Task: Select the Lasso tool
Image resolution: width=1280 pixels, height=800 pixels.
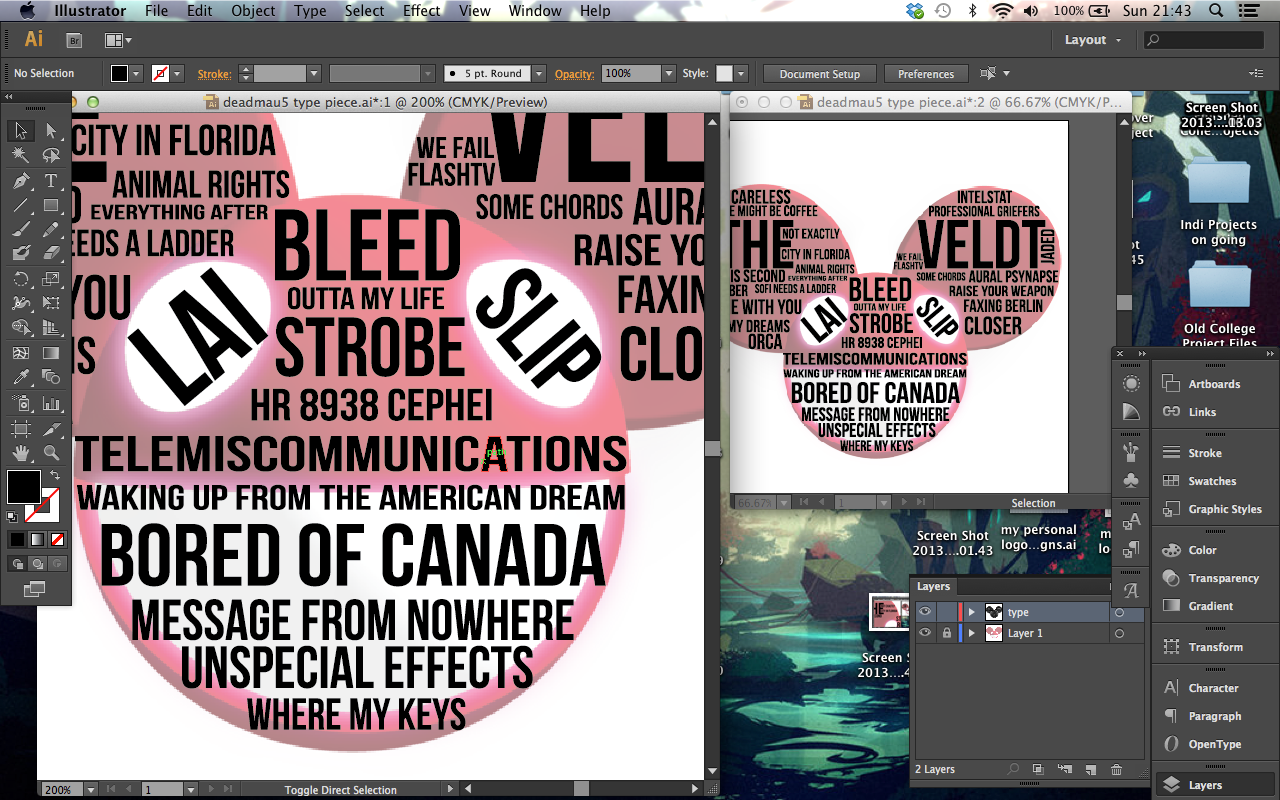Action: 51,155
